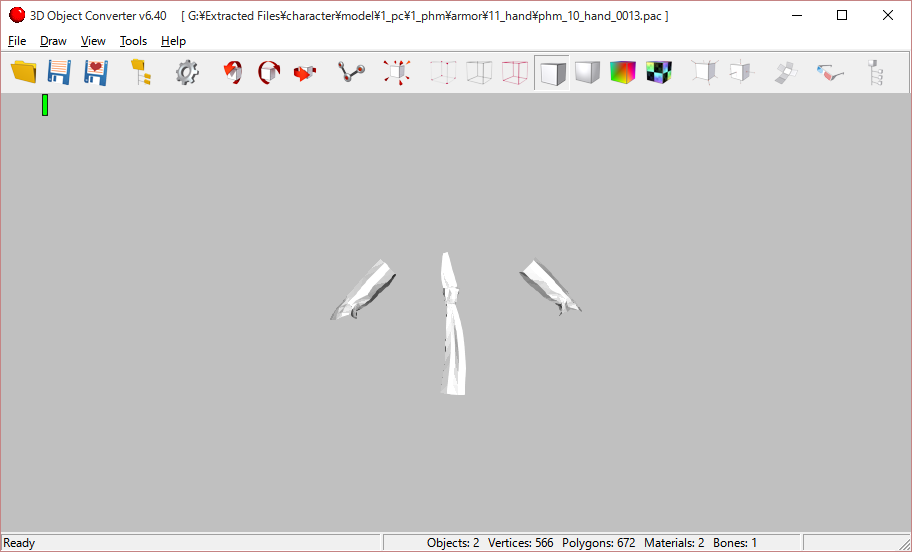Open the folder tree browser icon
Screen dimensions: 912x552
[x=141, y=72]
